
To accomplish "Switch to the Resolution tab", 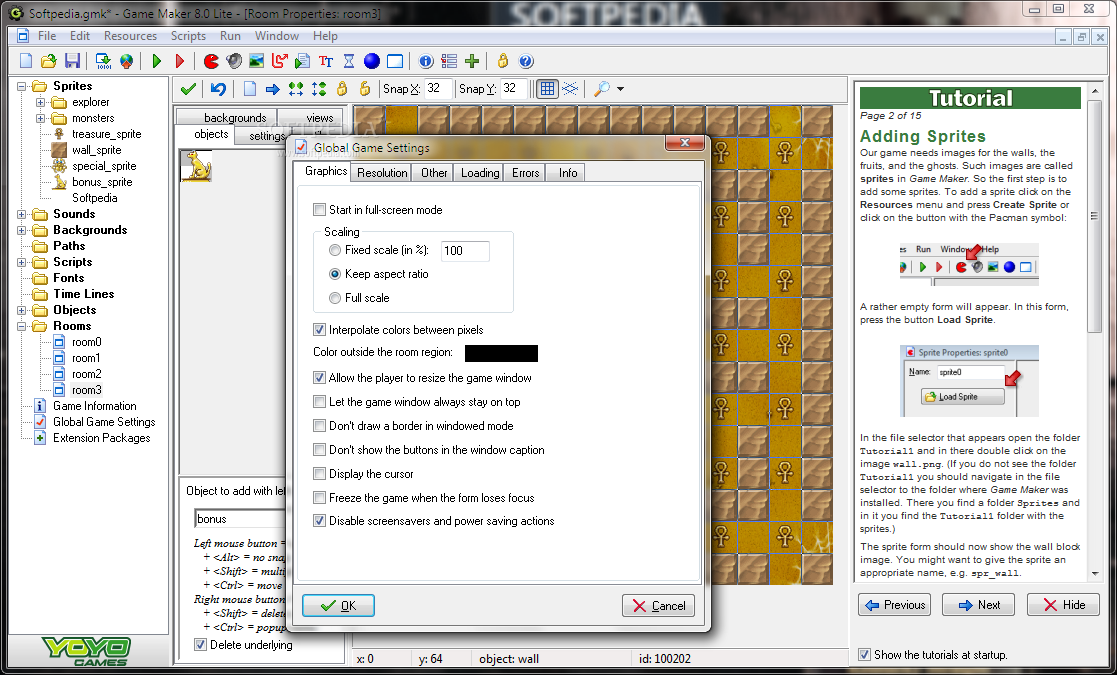I will tap(382, 173).
